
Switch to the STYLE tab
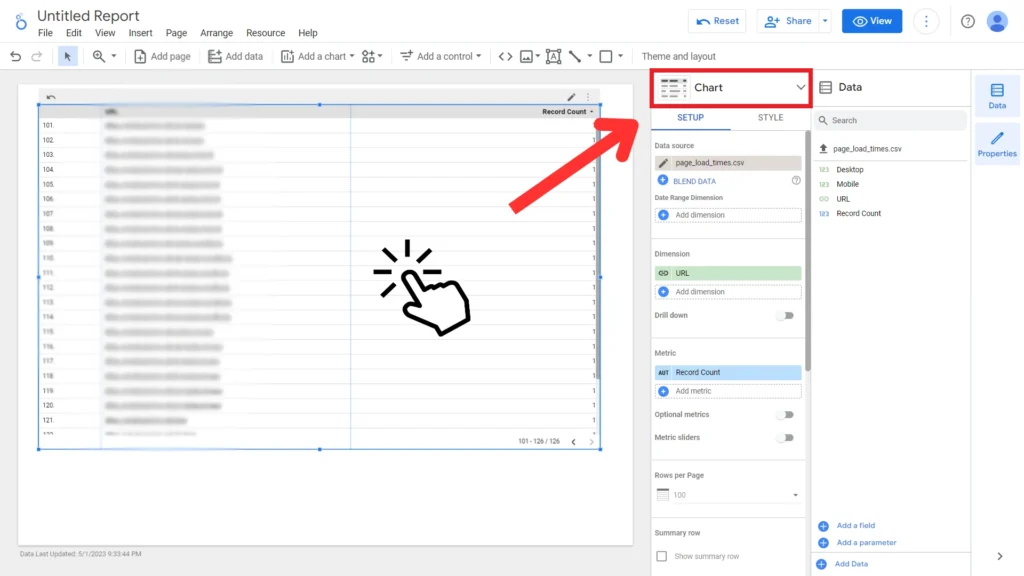[770, 118]
